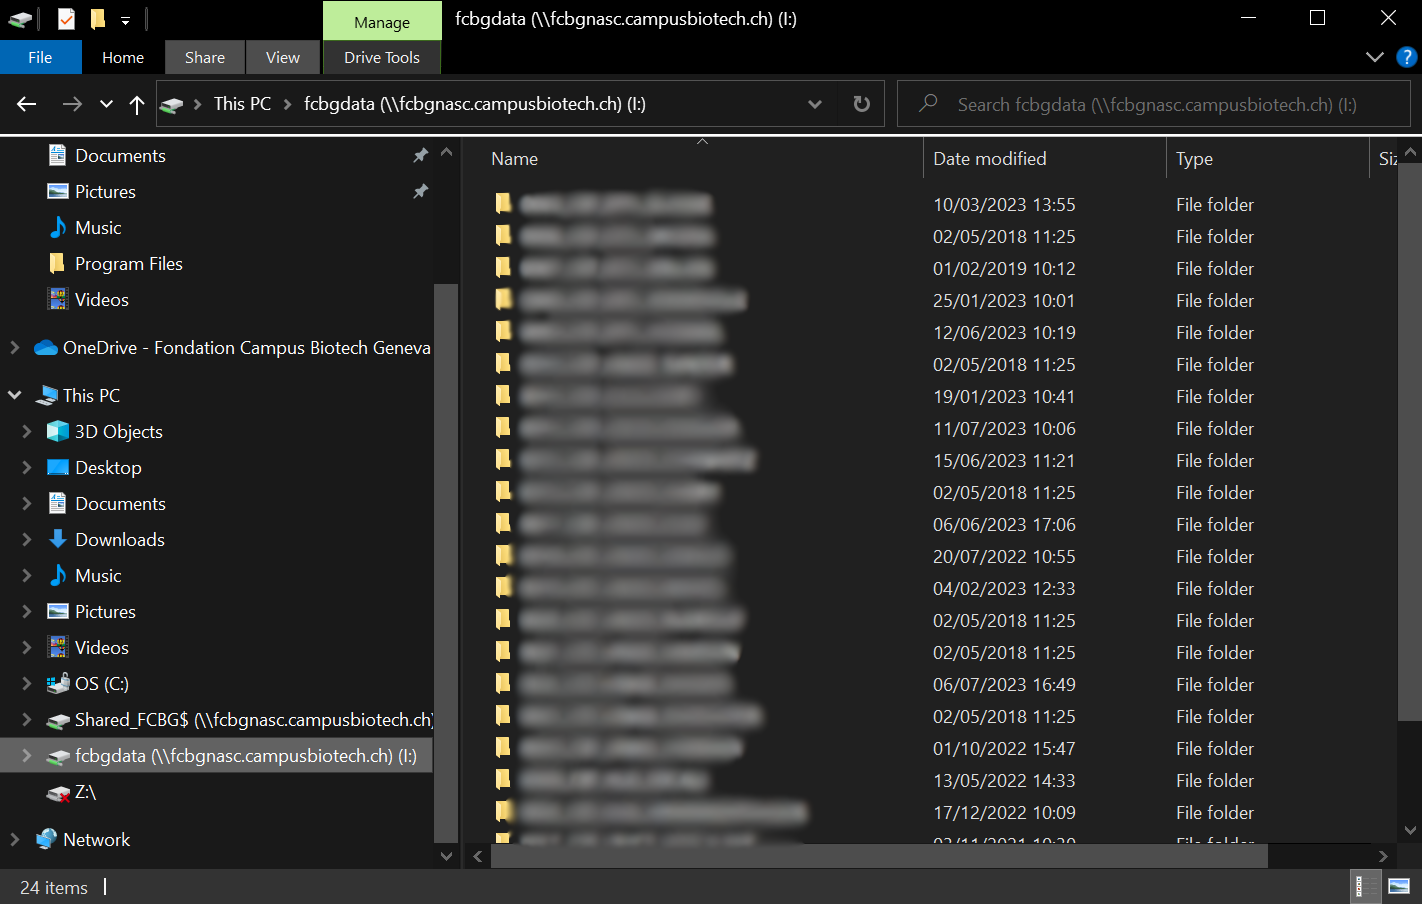Image resolution: width=1422 pixels, height=904 pixels.
Task: Switch to Large icons view layout
Action: (x=1398, y=886)
